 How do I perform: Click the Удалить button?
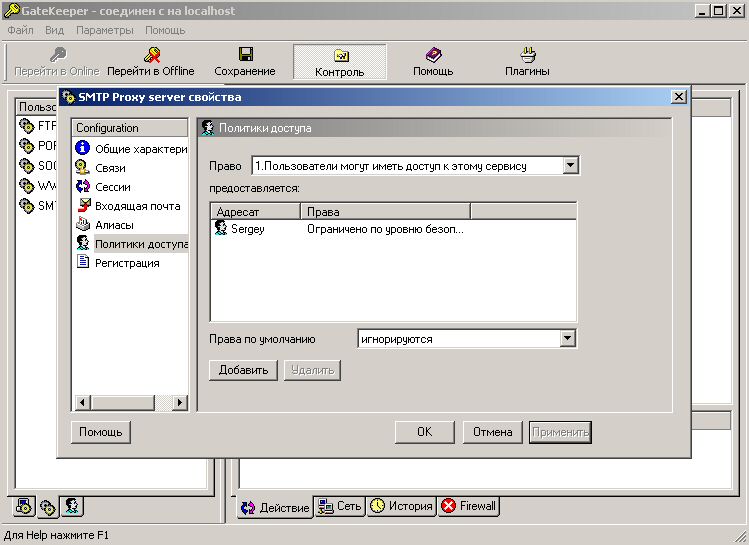click(x=312, y=370)
